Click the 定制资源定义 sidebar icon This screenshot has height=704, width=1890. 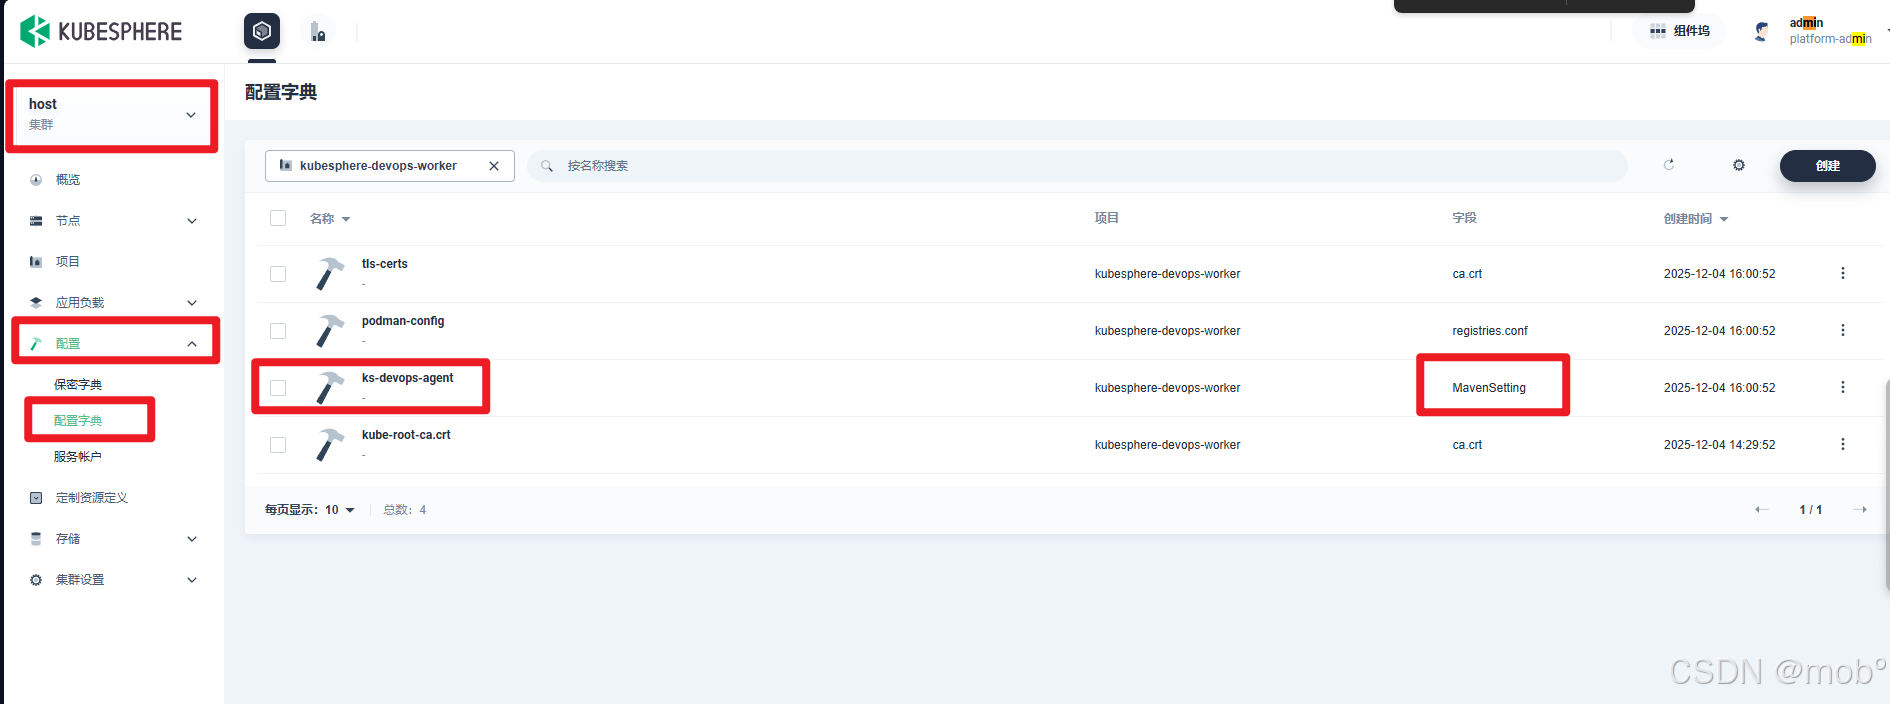(x=36, y=498)
